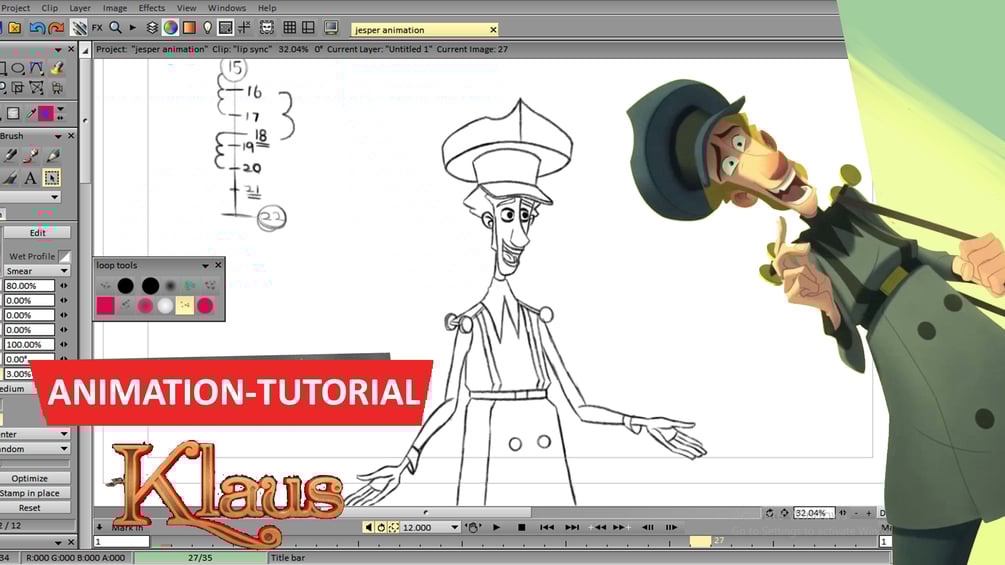
Task: Click the Reset button
Action: pyautogui.click(x=35, y=508)
